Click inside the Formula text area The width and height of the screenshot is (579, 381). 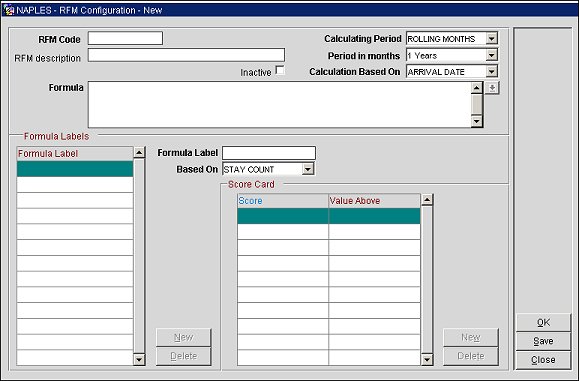click(x=280, y=105)
